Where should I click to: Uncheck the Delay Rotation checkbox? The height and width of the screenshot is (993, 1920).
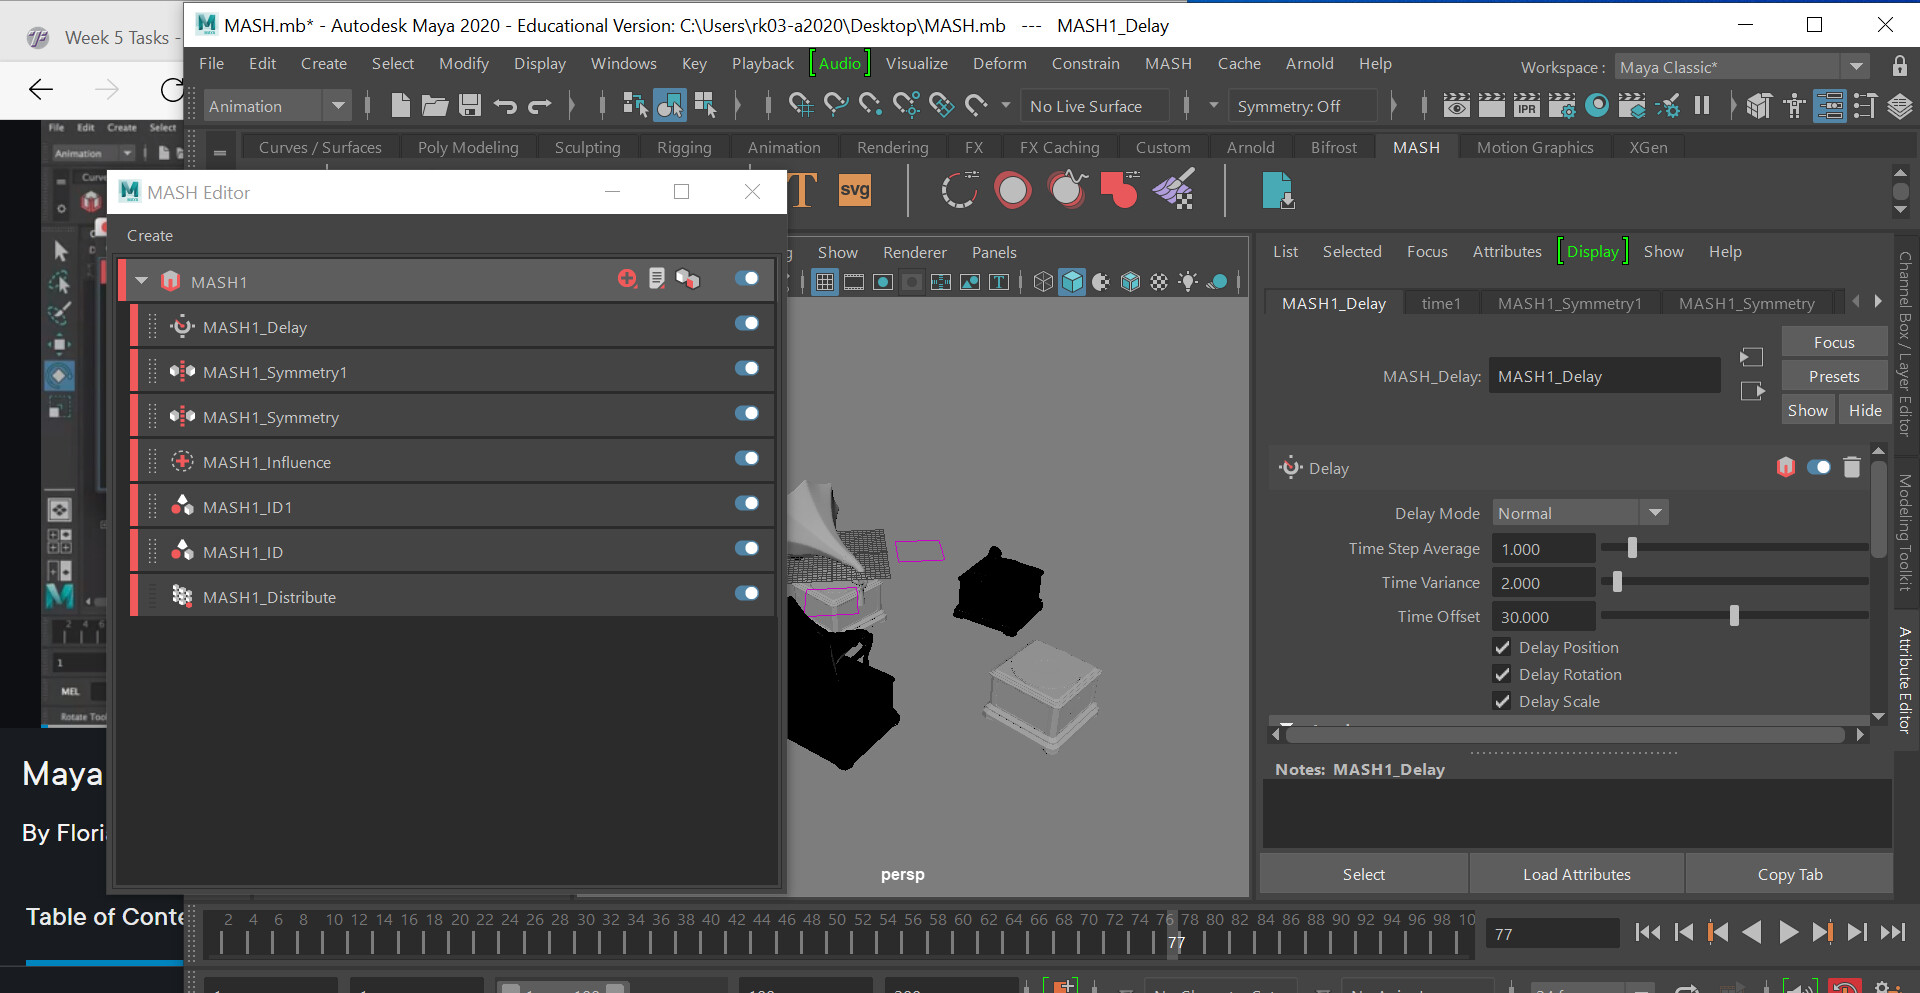pyautogui.click(x=1502, y=674)
